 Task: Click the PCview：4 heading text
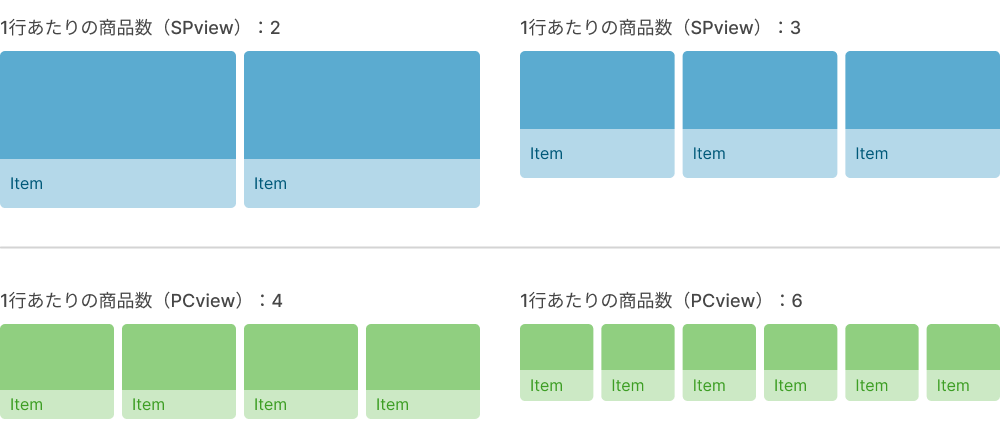[141, 300]
